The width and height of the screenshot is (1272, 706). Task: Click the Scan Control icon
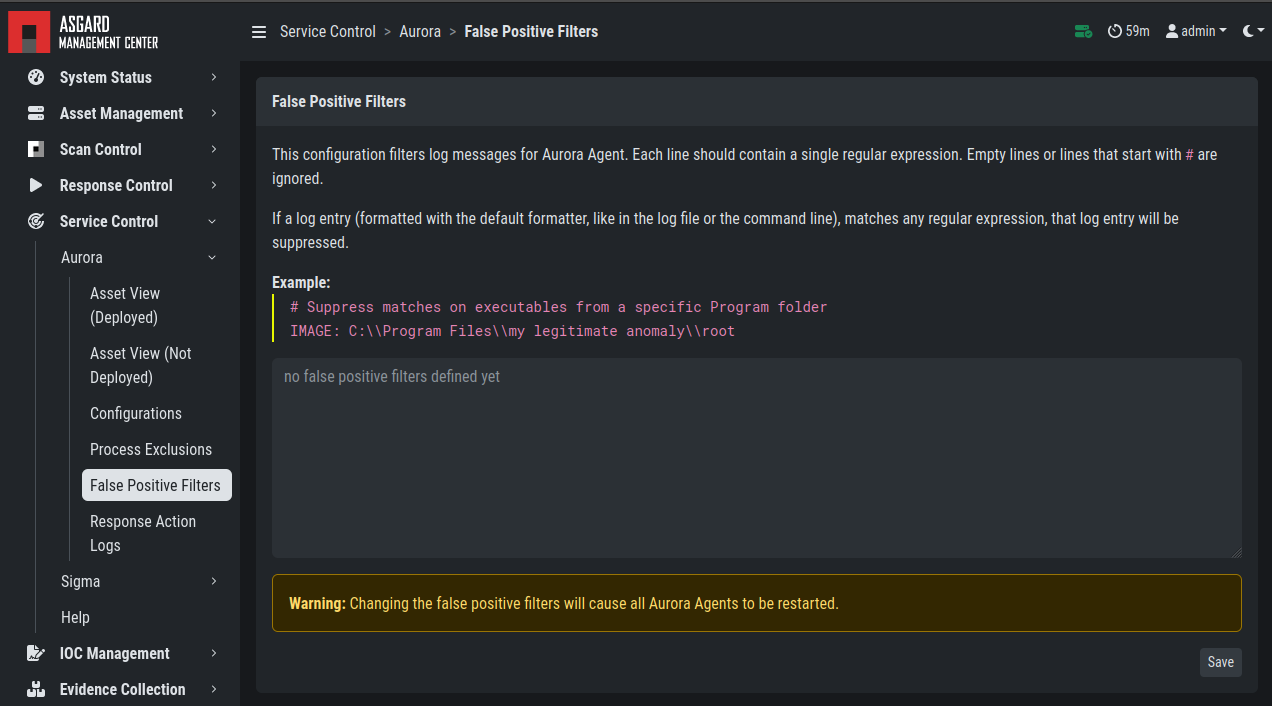36,149
